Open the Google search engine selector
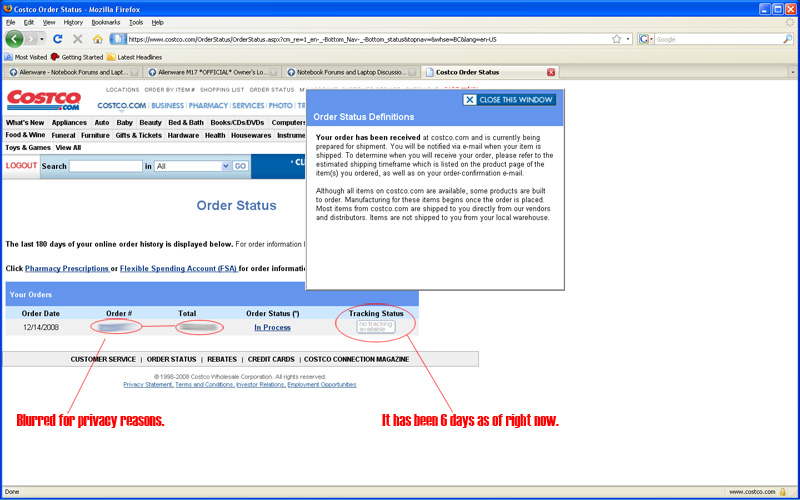Viewport: 800px width, 500px height. [x=646, y=39]
